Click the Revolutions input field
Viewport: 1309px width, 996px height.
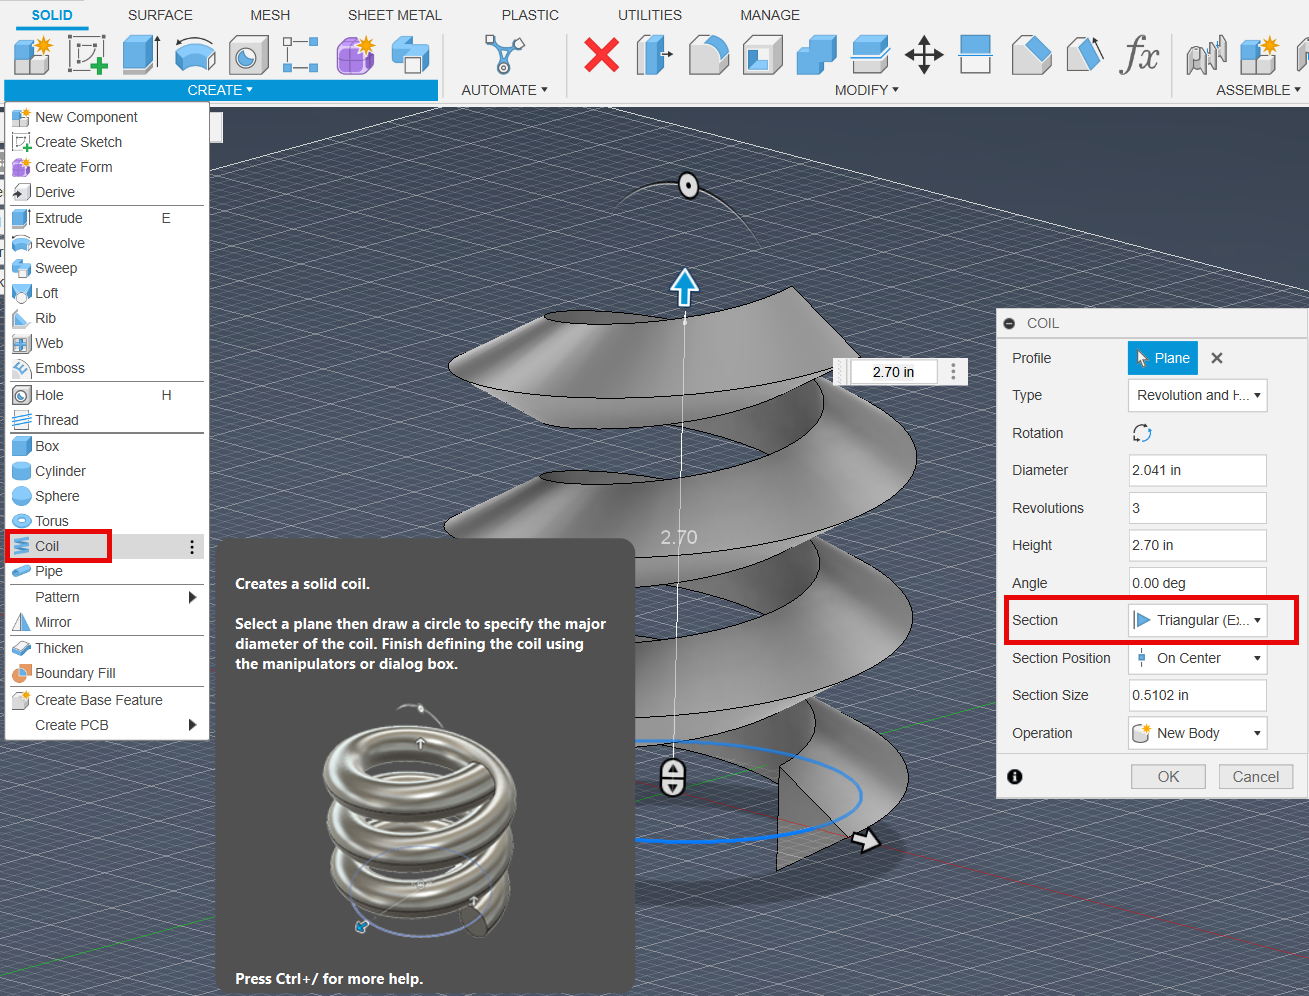[1198, 508]
